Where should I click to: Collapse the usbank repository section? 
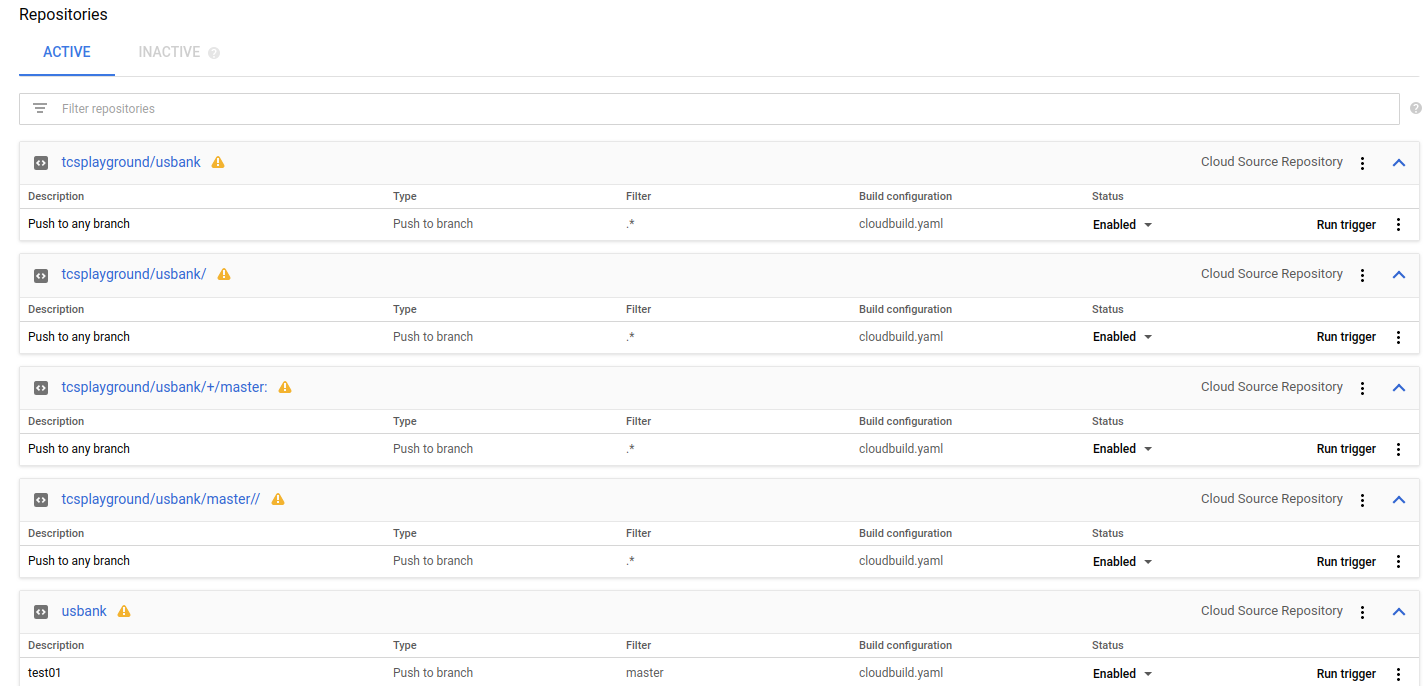point(1399,612)
